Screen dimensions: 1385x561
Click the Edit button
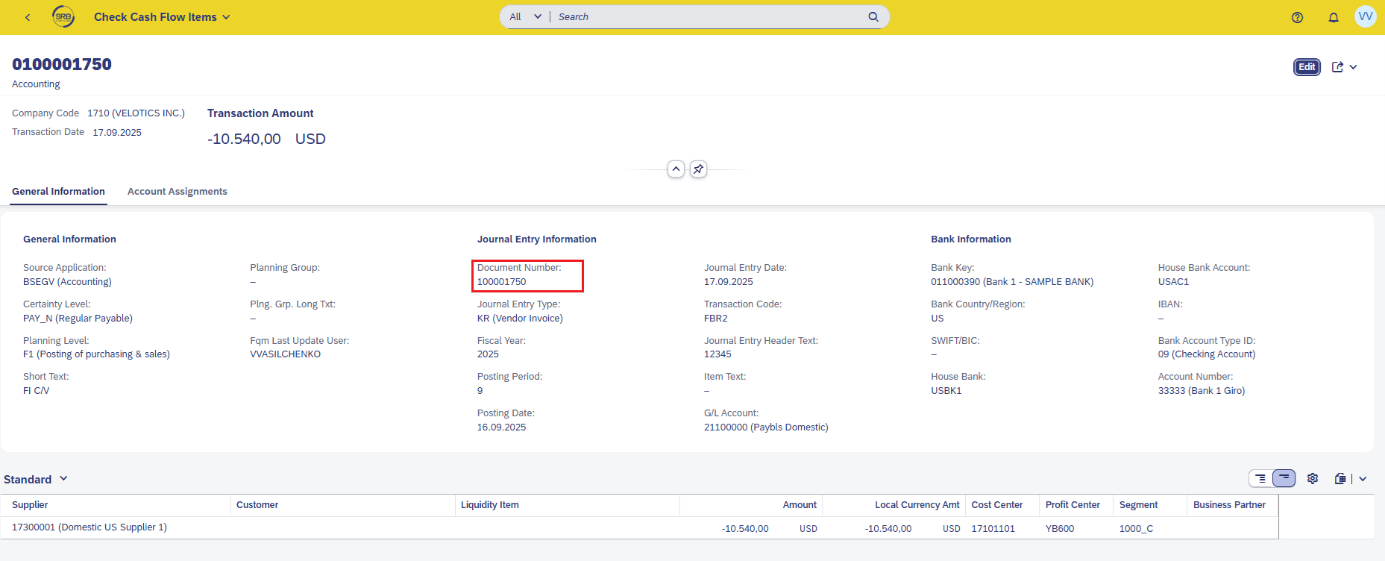(1306, 67)
